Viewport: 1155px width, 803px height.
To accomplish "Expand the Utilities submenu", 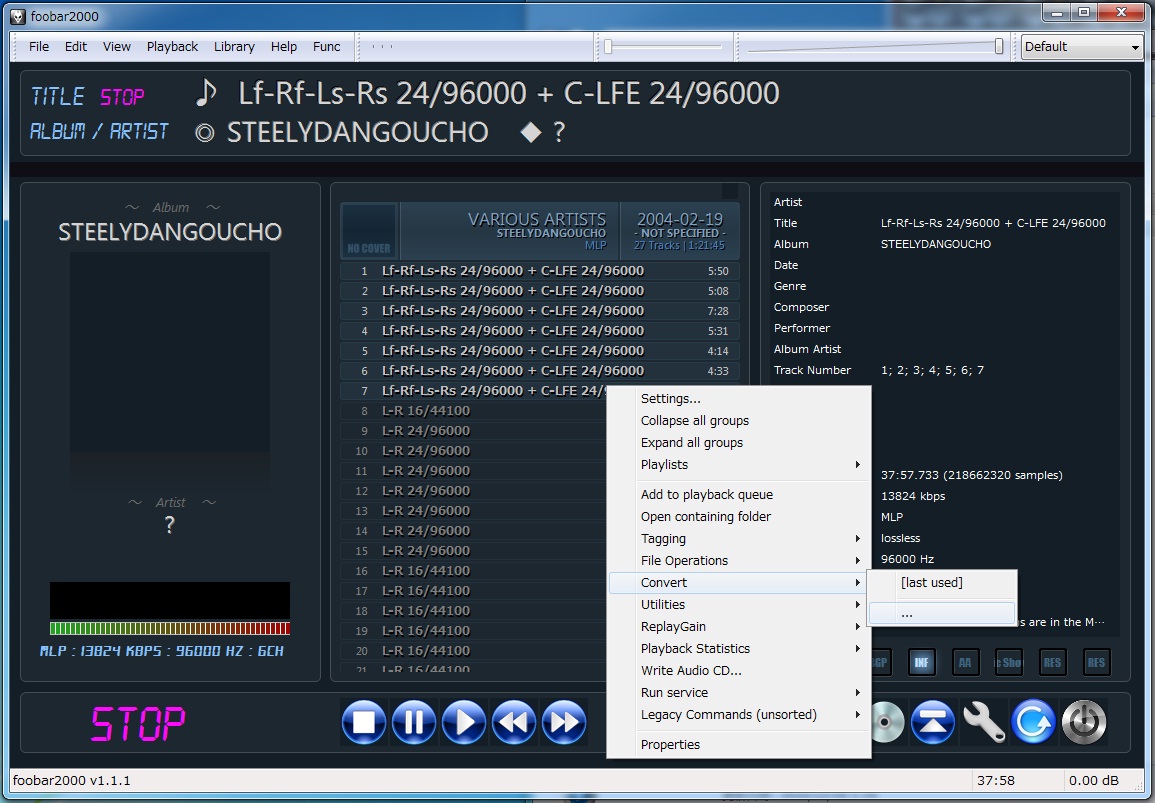I will [739, 605].
